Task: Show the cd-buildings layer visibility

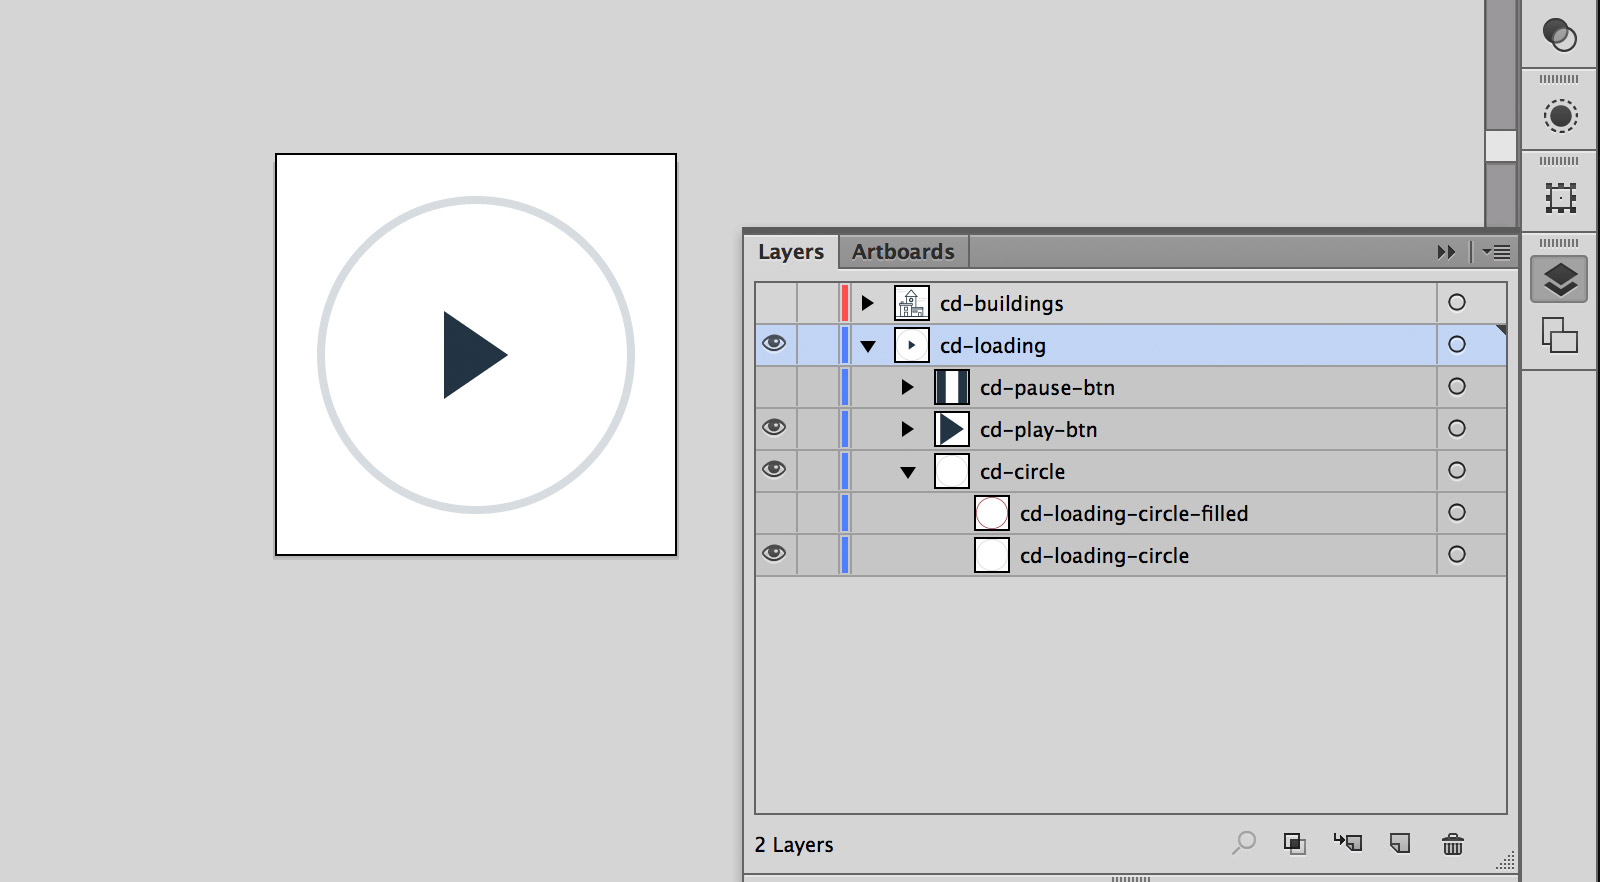Action: [775, 303]
